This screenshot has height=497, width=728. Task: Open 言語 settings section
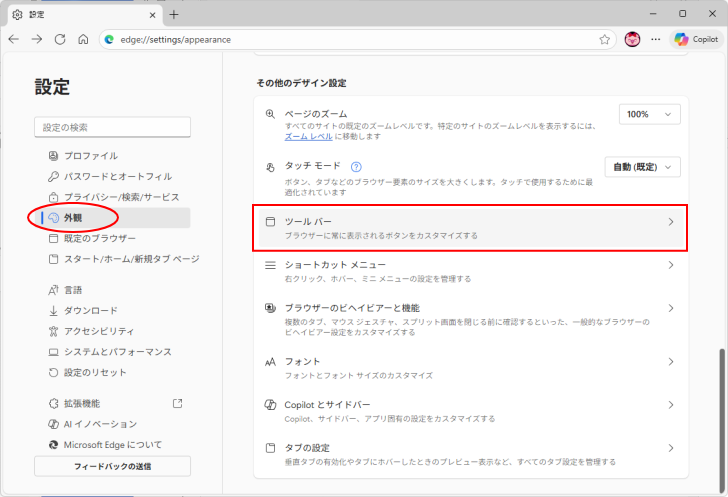click(112, 290)
